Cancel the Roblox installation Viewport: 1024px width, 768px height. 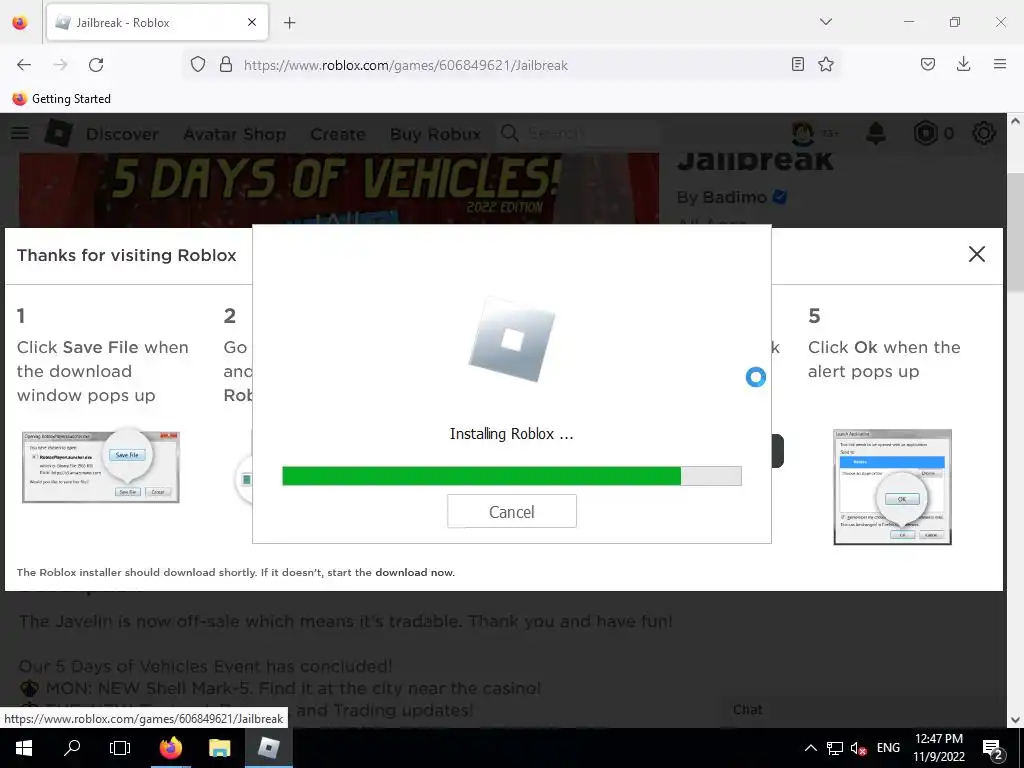tap(511, 511)
